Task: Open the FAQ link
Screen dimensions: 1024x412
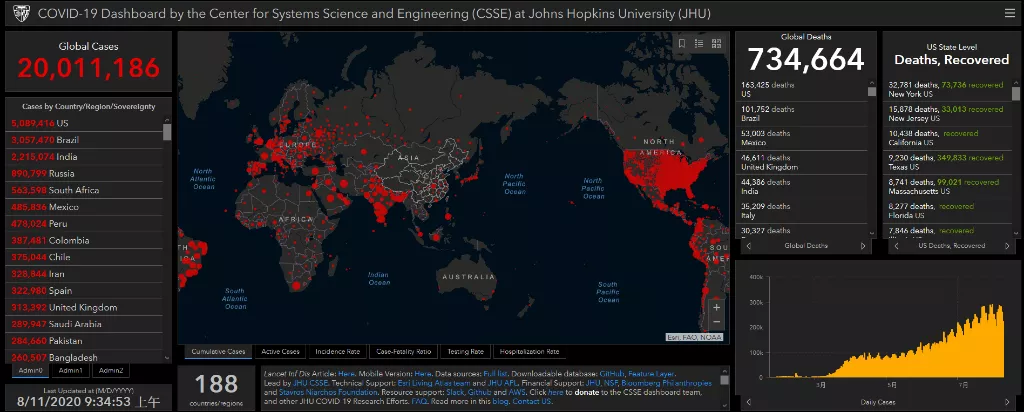Action: point(420,402)
